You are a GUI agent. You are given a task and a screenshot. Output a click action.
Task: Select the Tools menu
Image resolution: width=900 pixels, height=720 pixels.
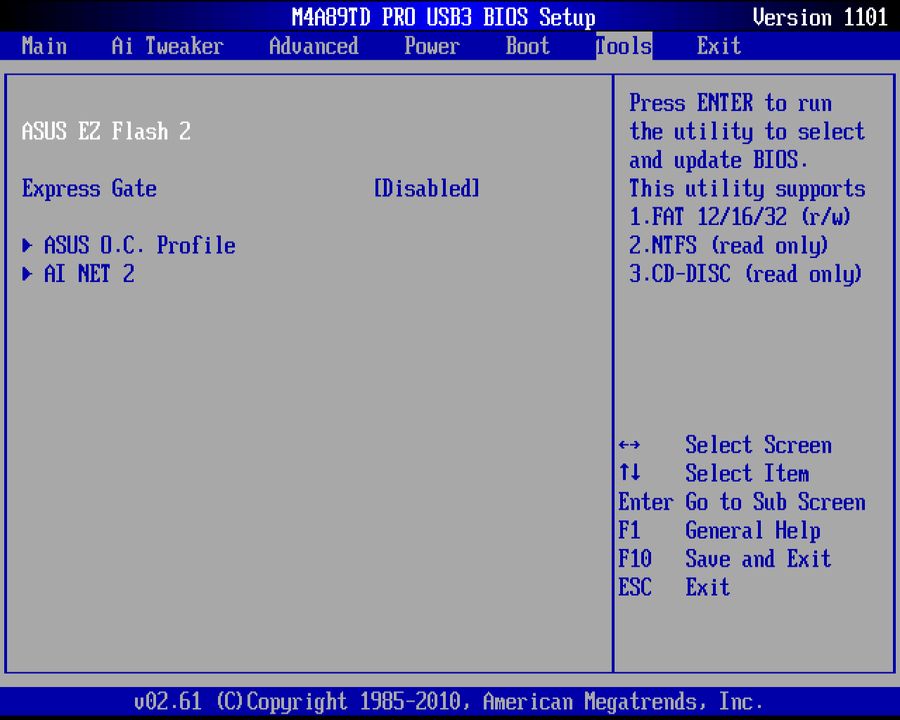pyautogui.click(x=622, y=46)
